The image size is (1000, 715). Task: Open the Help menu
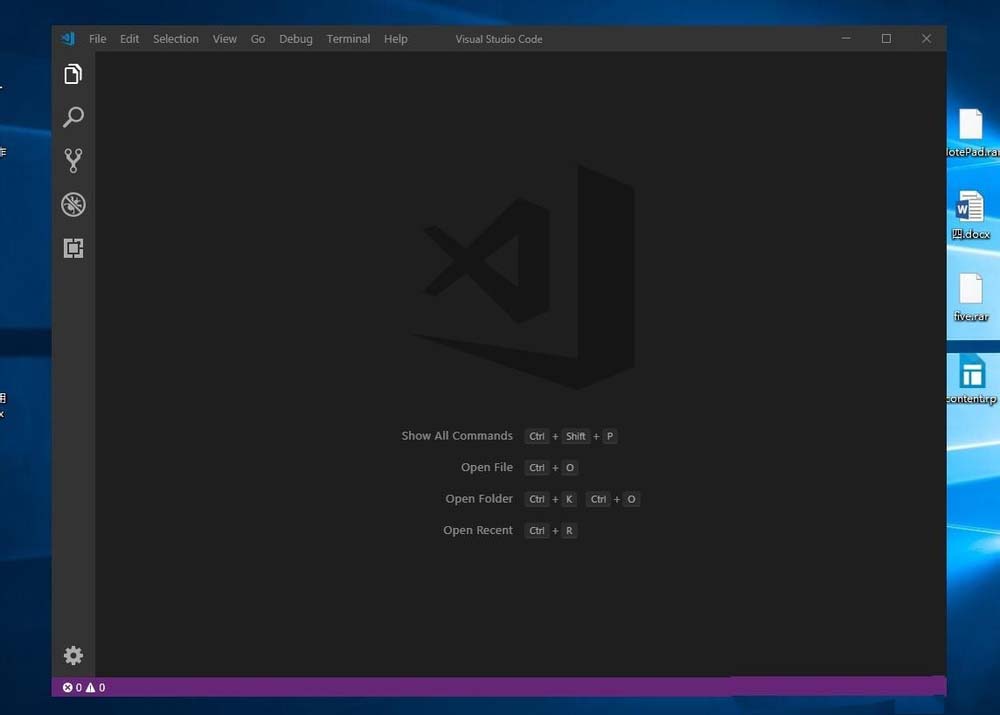tap(395, 39)
